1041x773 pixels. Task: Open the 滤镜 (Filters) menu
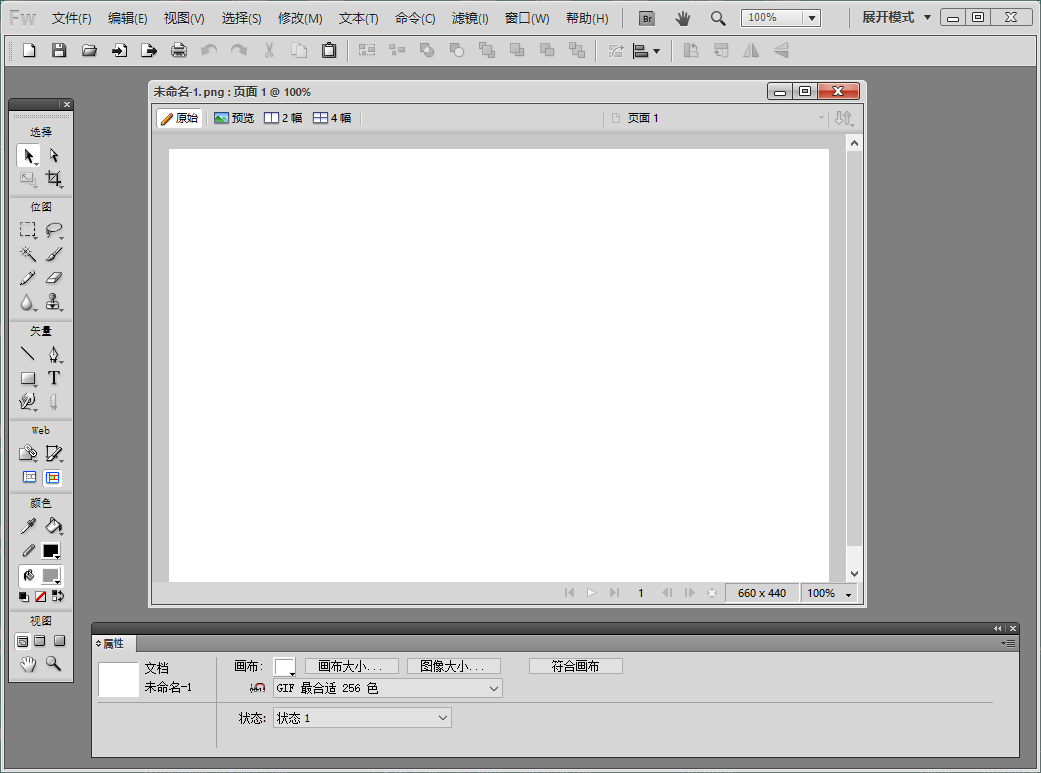tap(470, 18)
